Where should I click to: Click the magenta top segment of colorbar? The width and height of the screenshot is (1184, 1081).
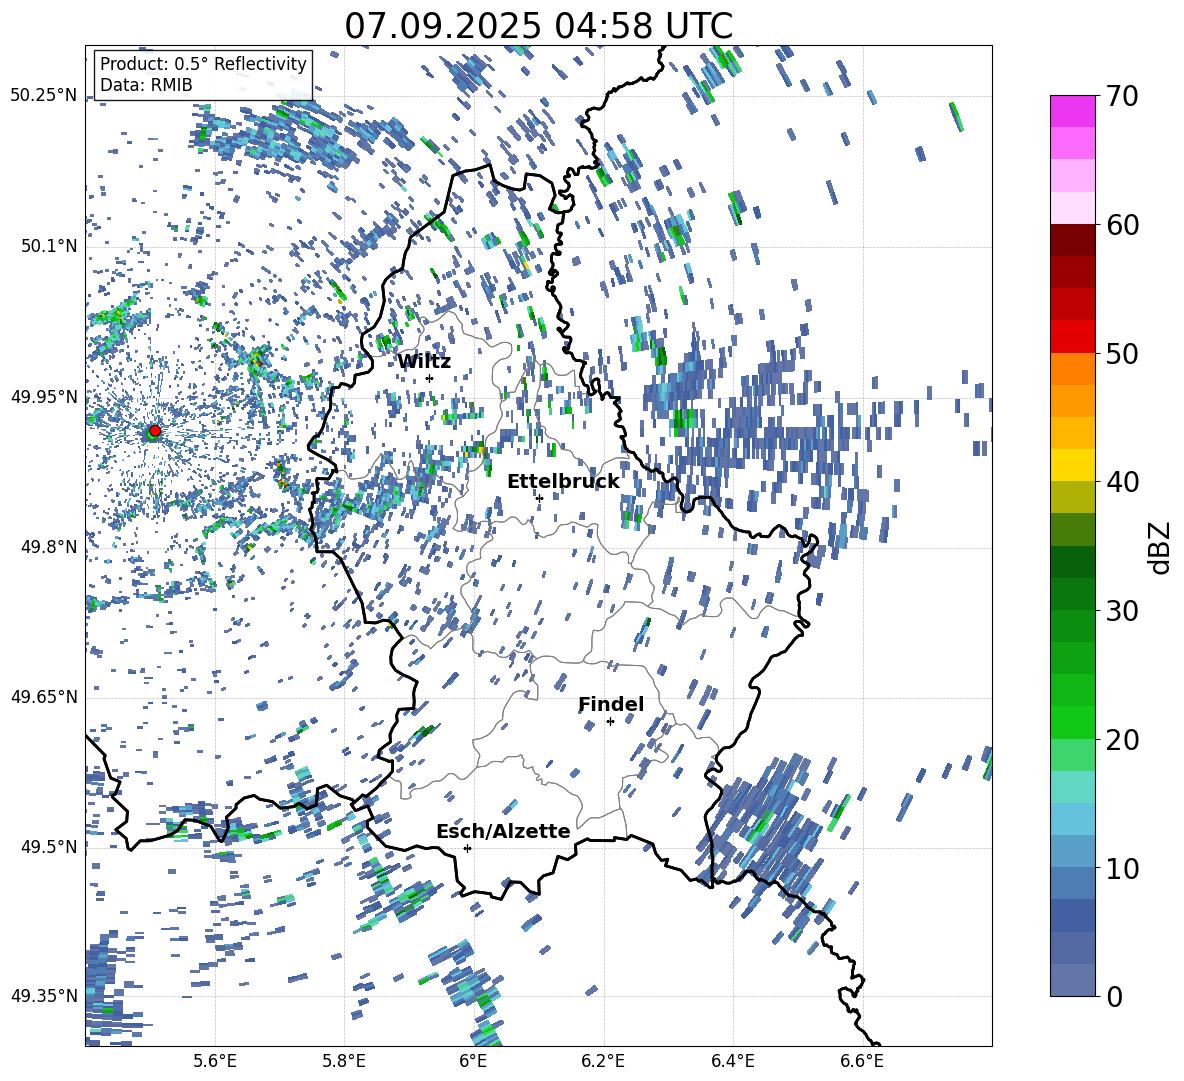[x=1072, y=111]
